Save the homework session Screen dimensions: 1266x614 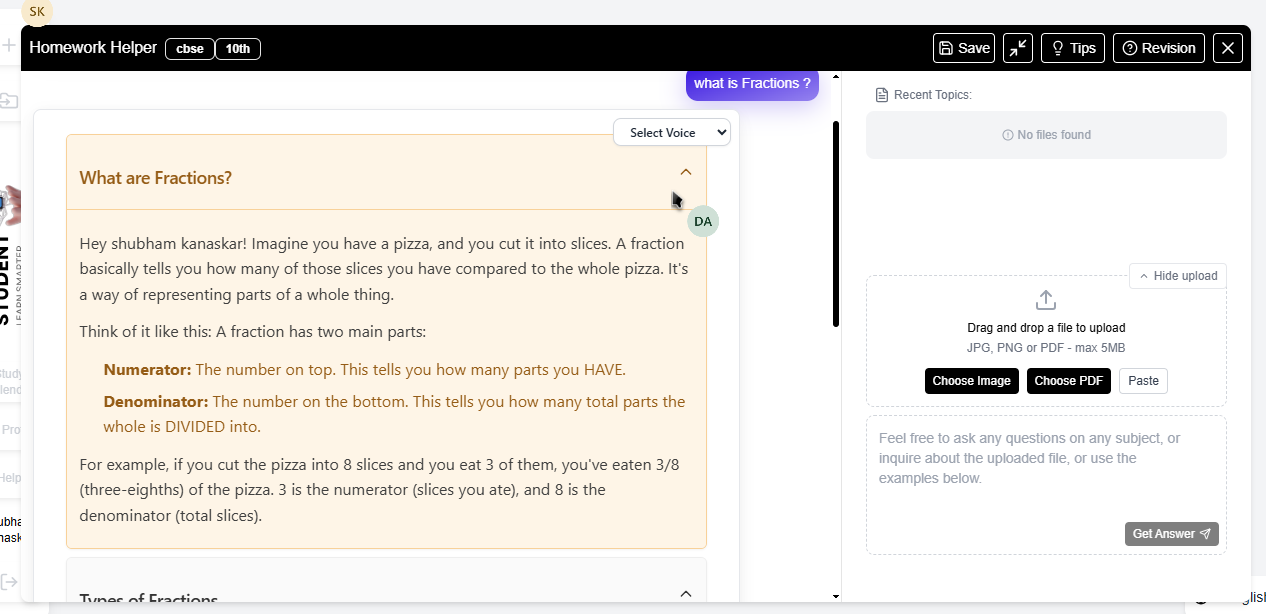pos(964,48)
